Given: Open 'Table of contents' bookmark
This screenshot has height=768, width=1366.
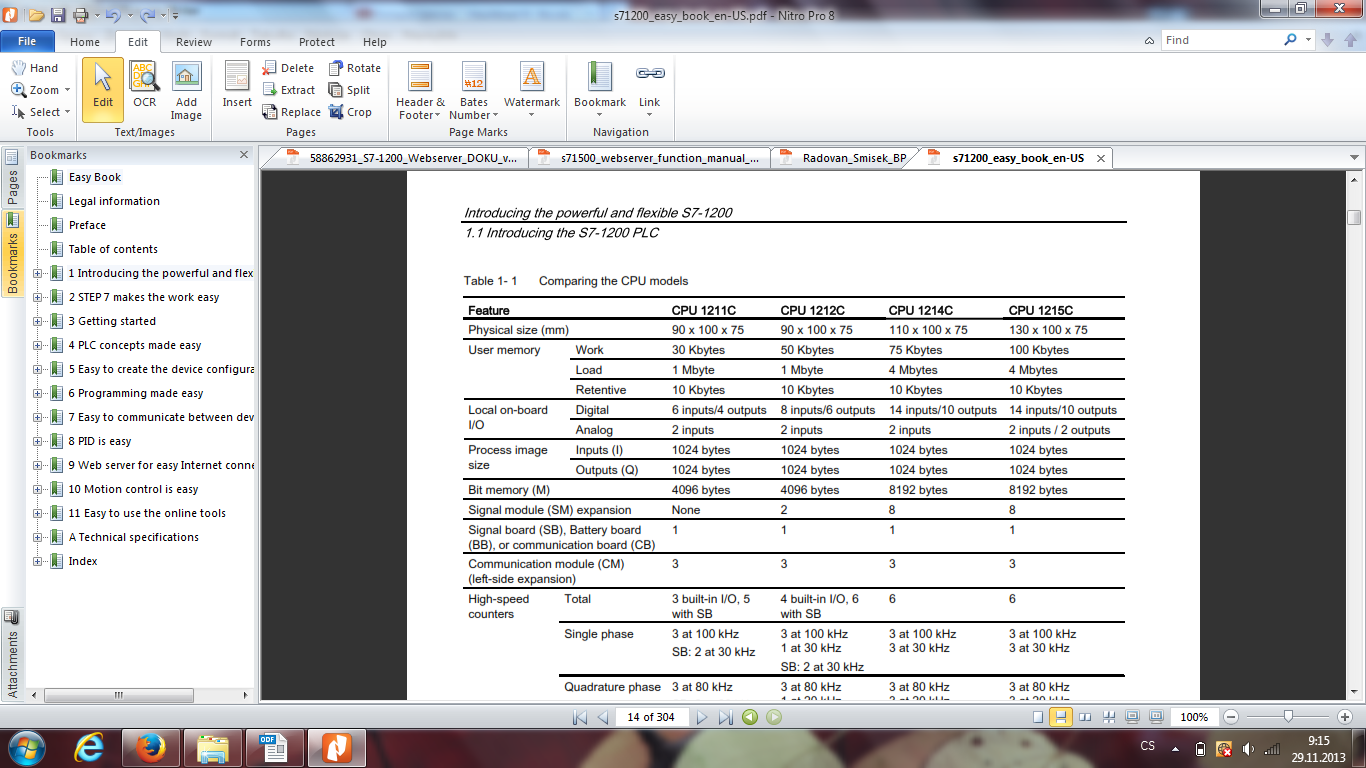Looking at the screenshot, I should (113, 249).
